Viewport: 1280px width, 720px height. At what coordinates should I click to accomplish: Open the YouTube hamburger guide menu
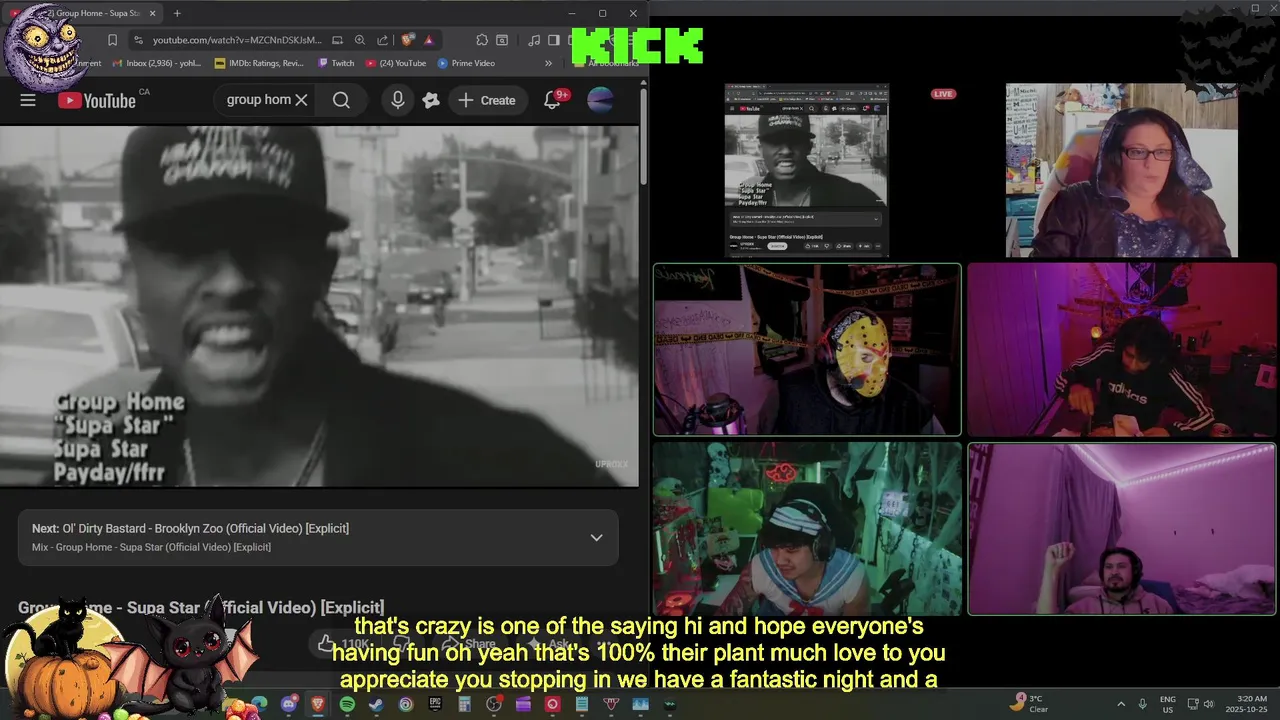[28, 100]
